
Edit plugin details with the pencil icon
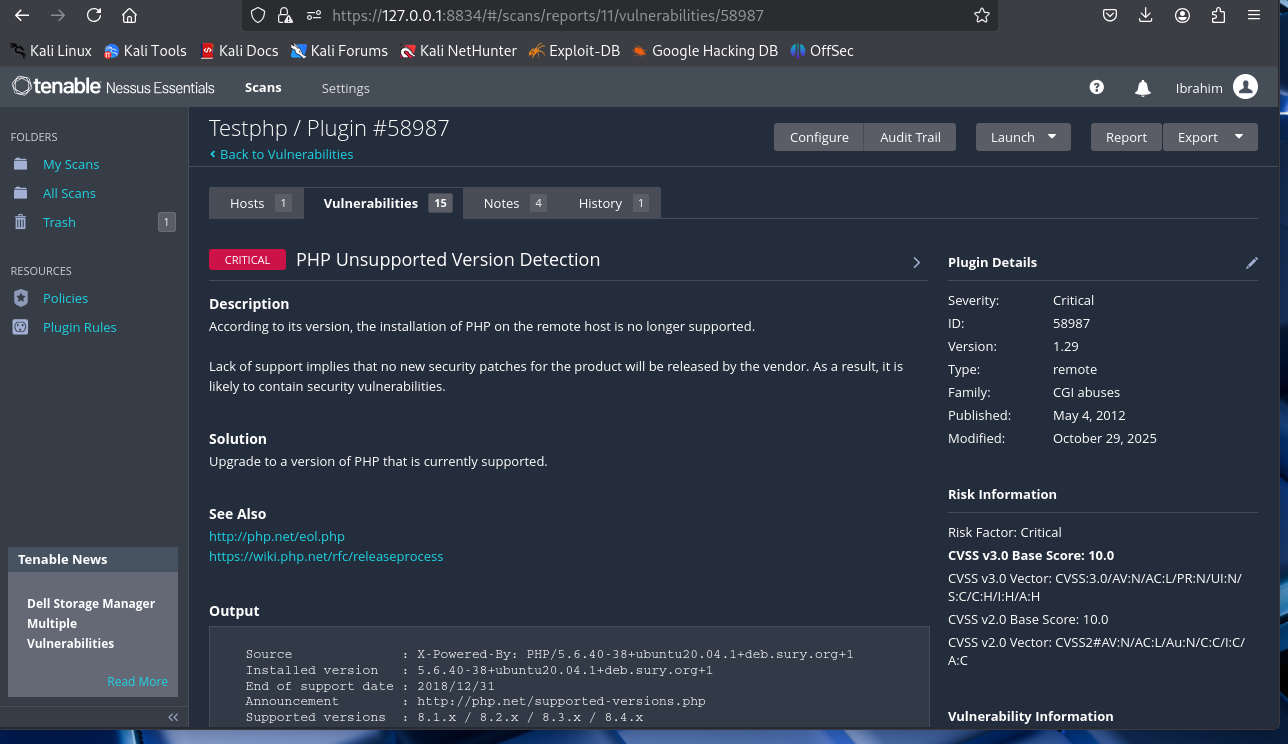coord(1252,262)
